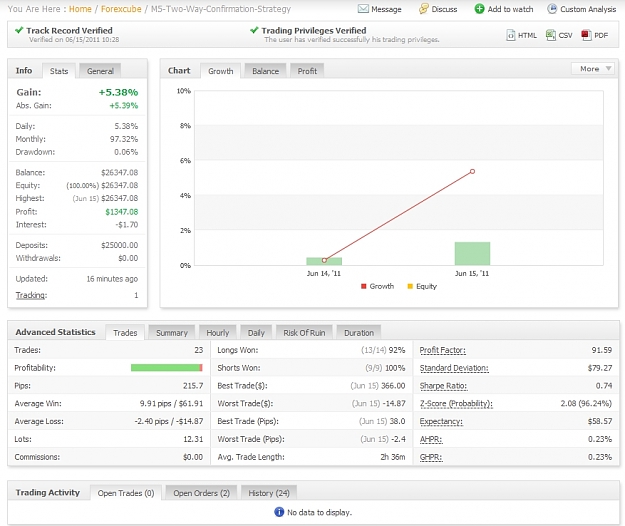Click the Profit Factor term link

pos(442,350)
